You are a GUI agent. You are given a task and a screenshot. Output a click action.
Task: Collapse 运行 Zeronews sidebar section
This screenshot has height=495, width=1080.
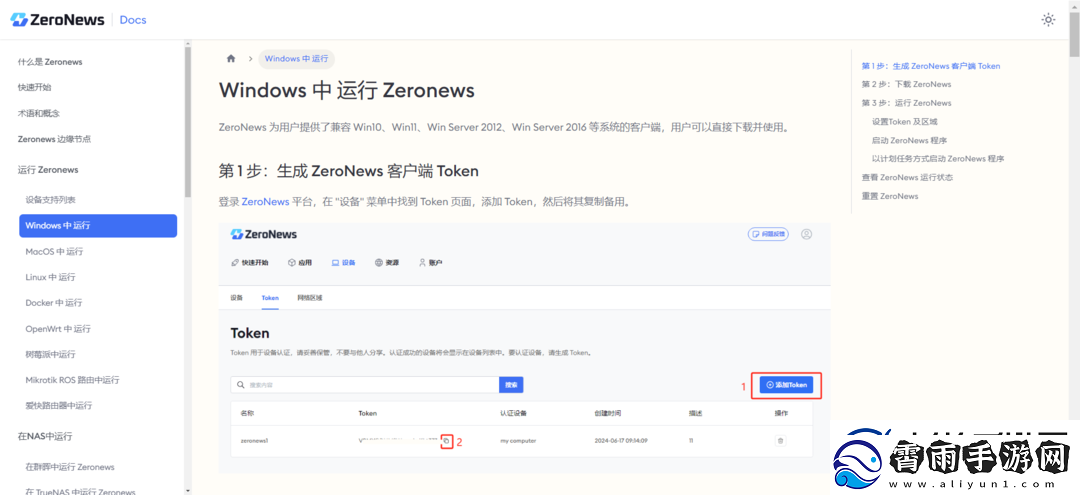48,169
